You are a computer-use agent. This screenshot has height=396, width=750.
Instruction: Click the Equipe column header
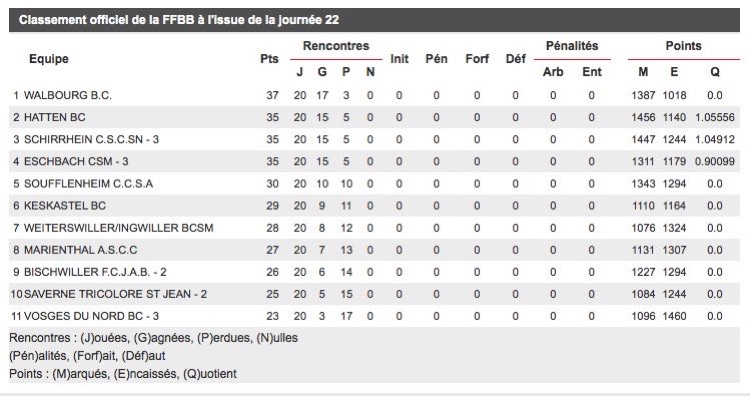click(x=49, y=59)
